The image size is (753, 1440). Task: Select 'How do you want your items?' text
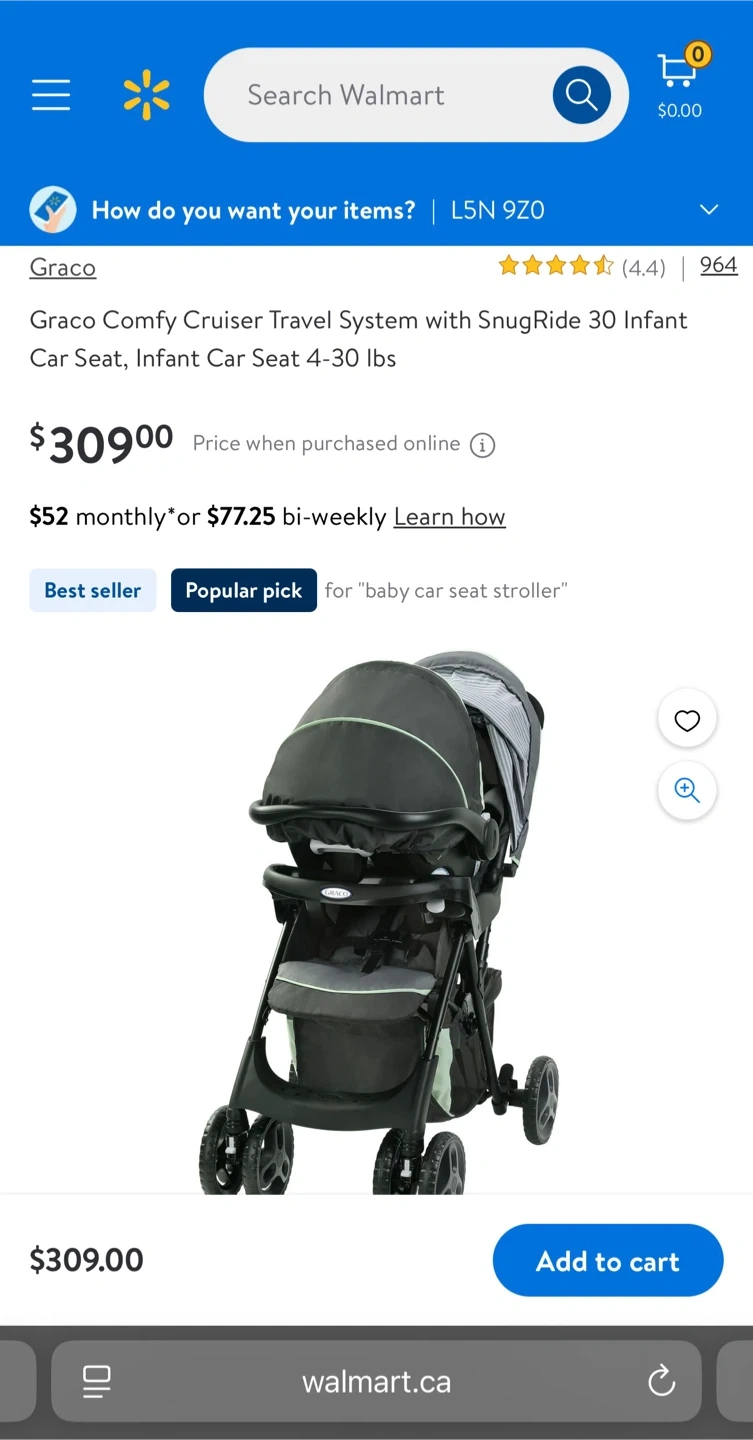click(x=253, y=210)
